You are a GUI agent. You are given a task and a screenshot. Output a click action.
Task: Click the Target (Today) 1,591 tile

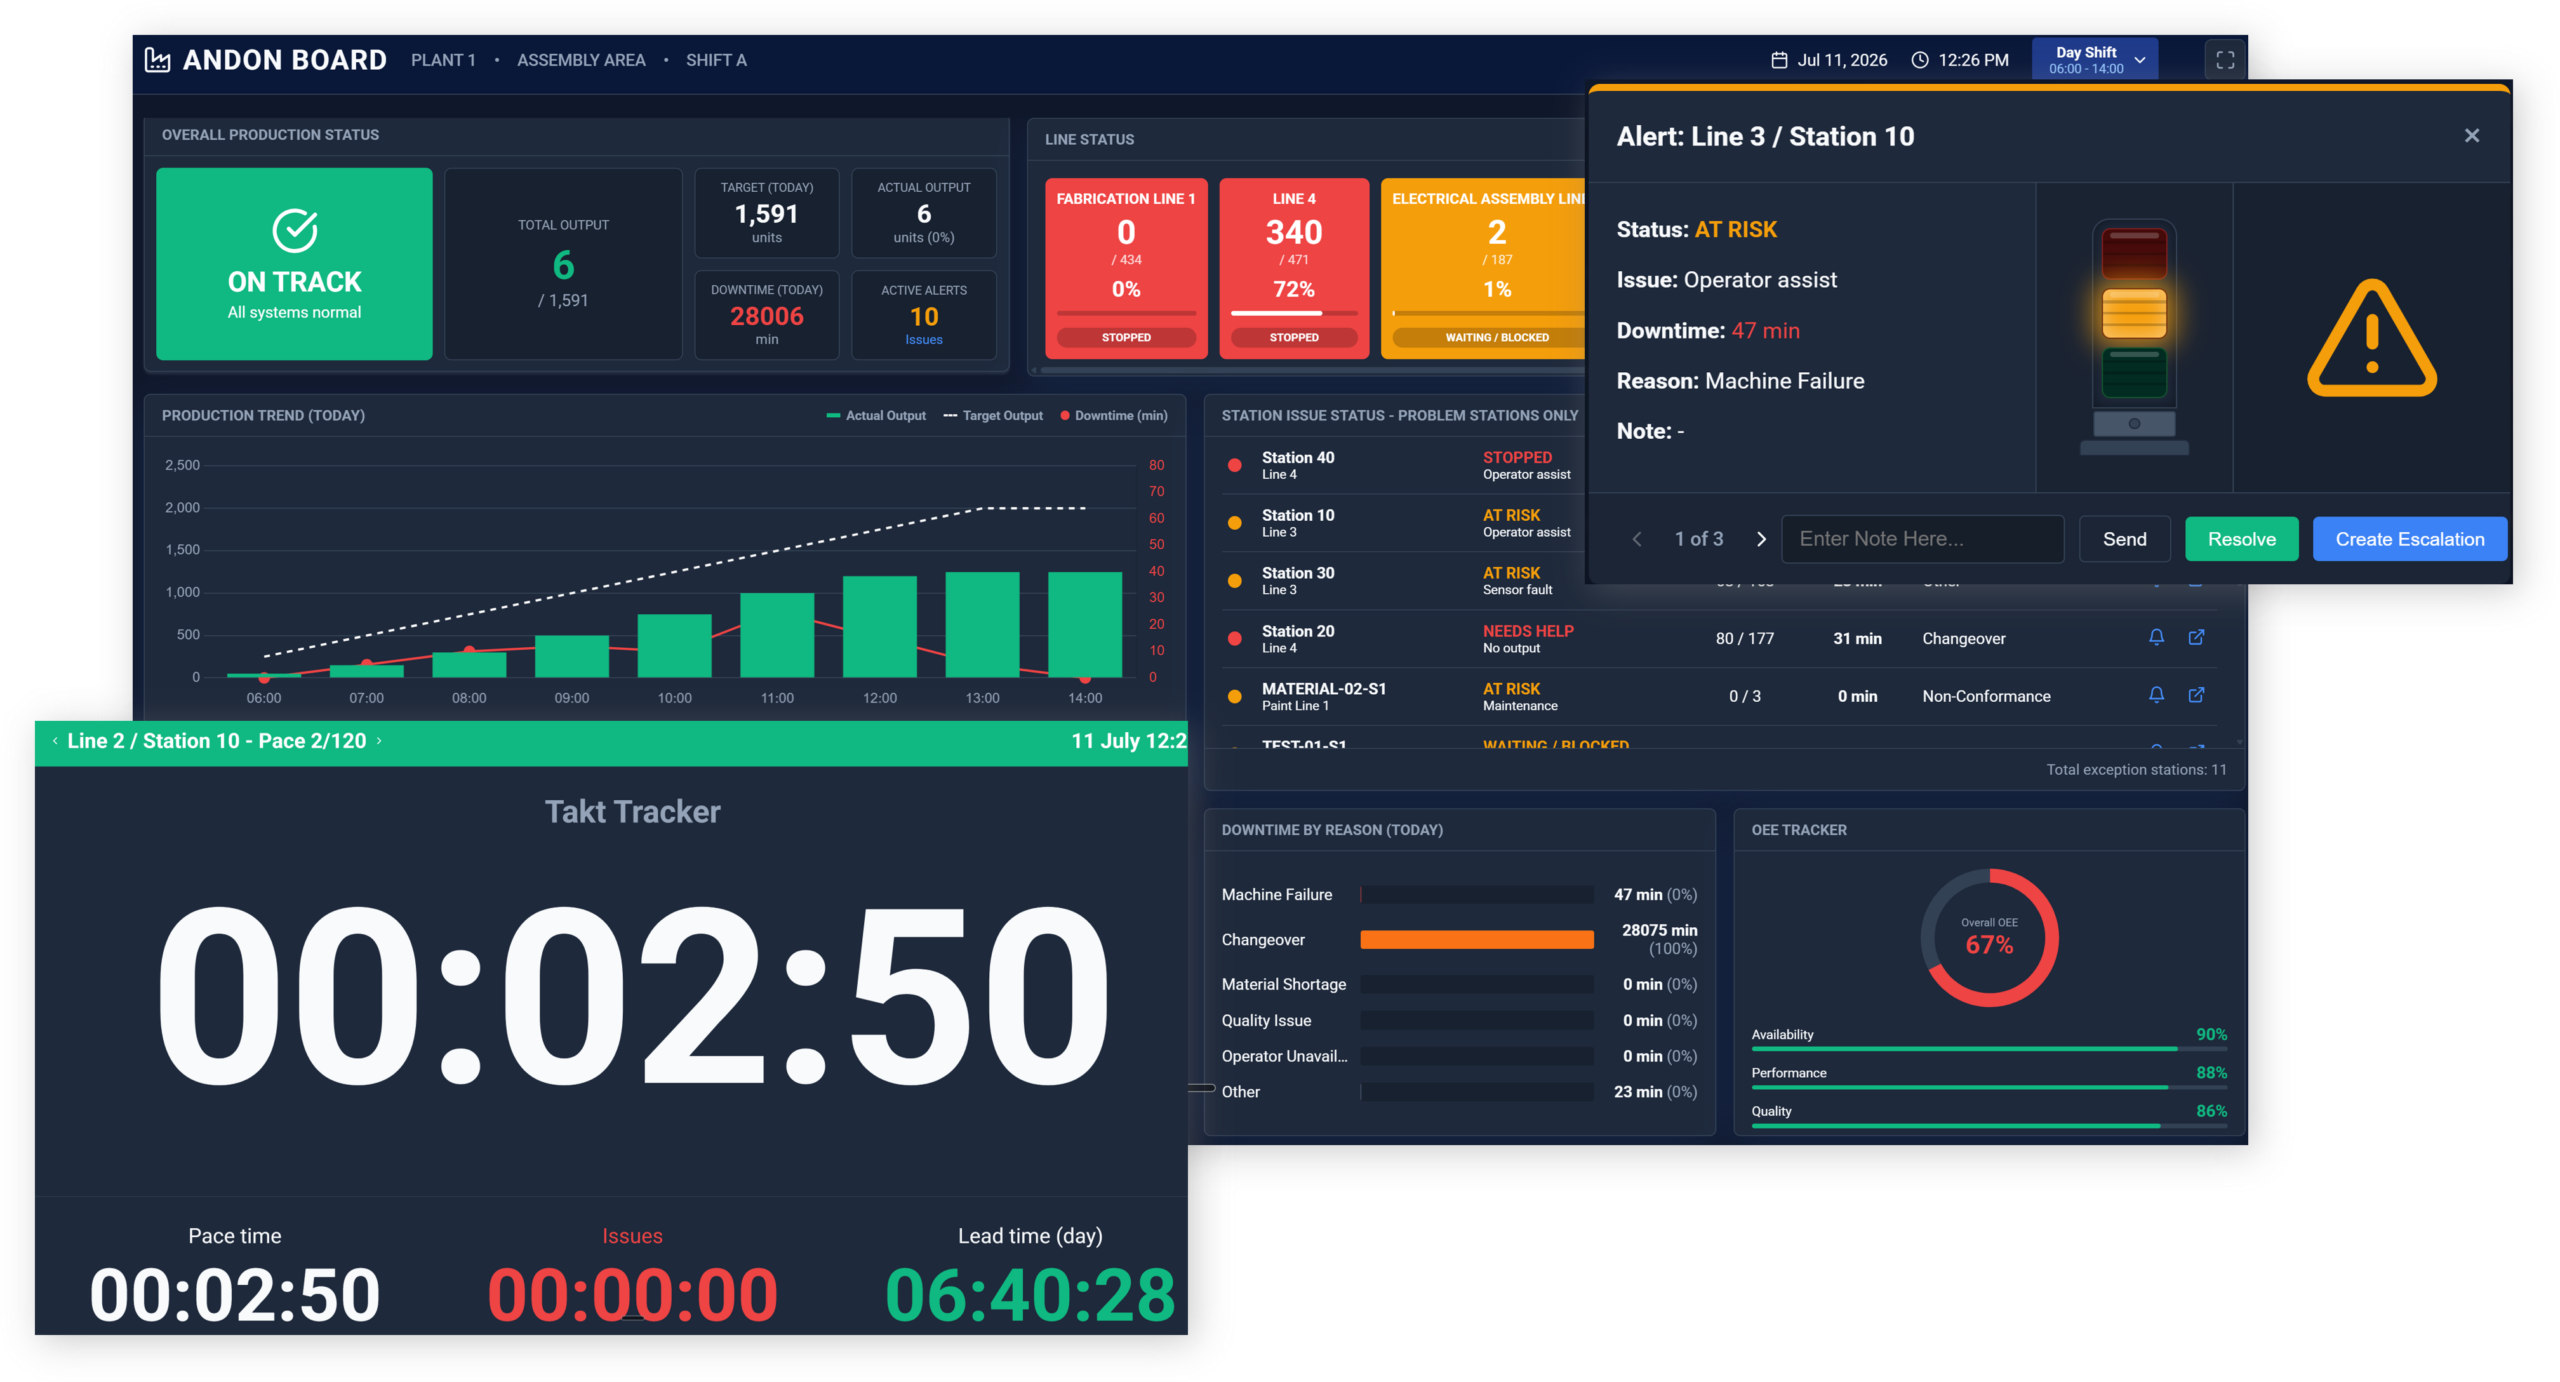[x=766, y=213]
